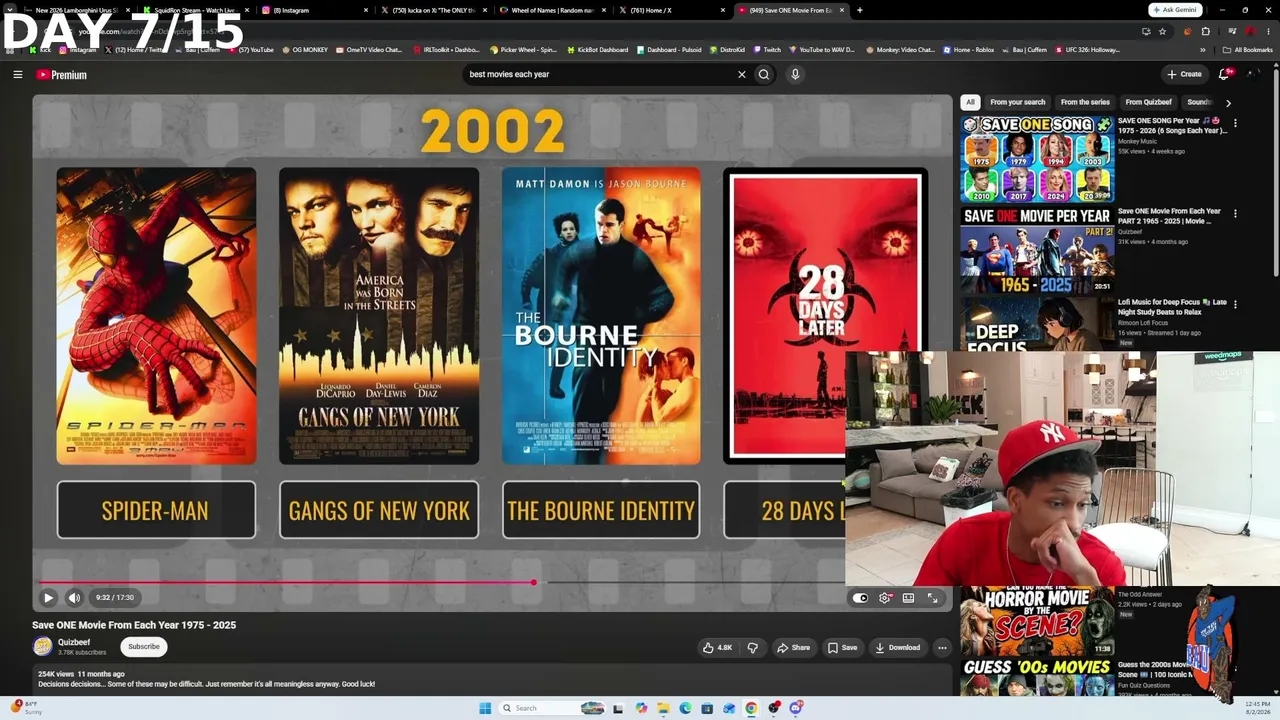The width and height of the screenshot is (1280, 720).
Task: Open Horror Movie By The Scene thumbnail
Action: (x=1037, y=620)
